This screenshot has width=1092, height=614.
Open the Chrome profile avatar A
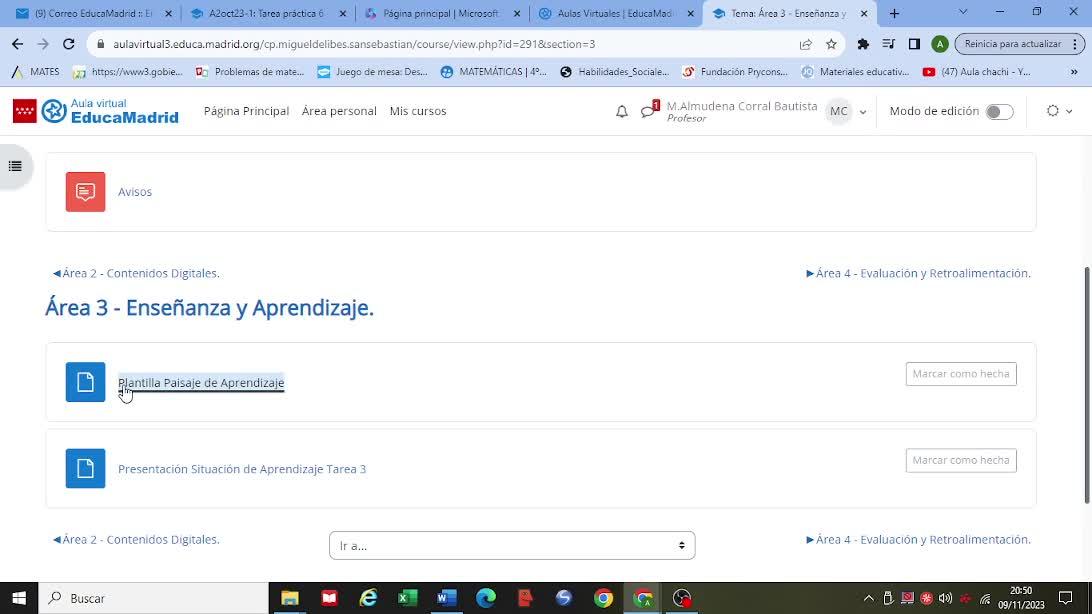(x=939, y=44)
